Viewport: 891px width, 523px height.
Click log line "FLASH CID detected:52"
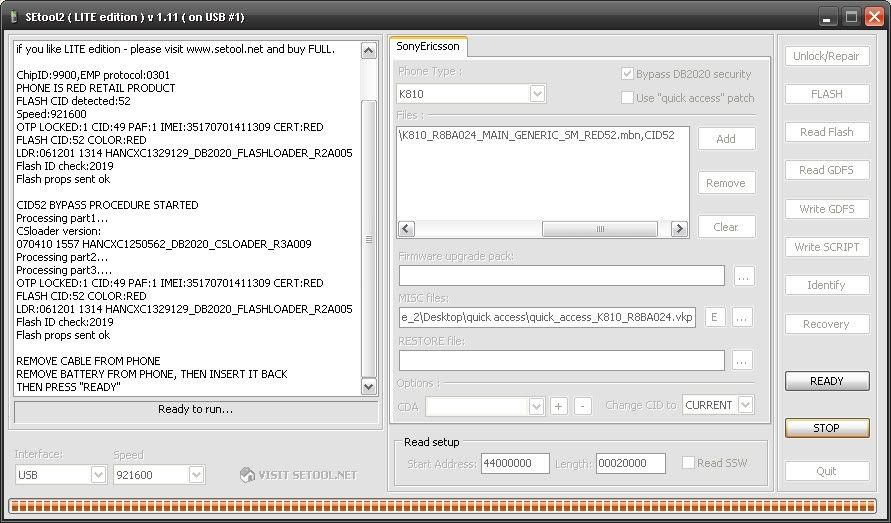tap(73, 101)
